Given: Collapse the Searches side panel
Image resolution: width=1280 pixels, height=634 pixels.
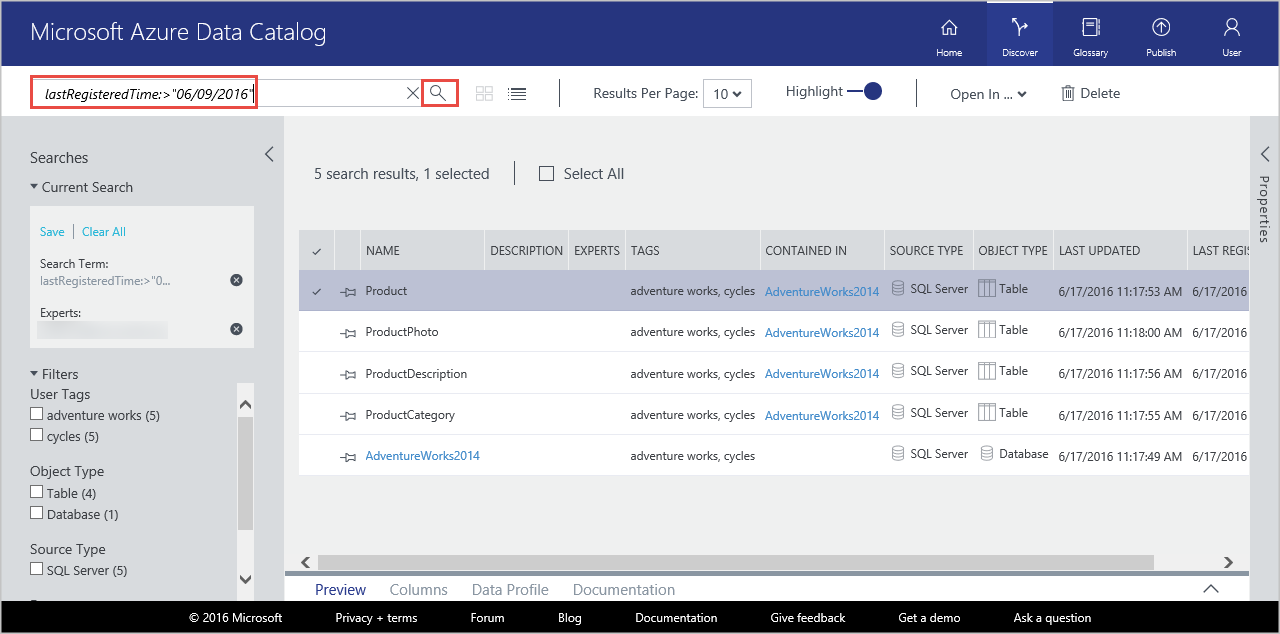Looking at the screenshot, I should click(268, 154).
